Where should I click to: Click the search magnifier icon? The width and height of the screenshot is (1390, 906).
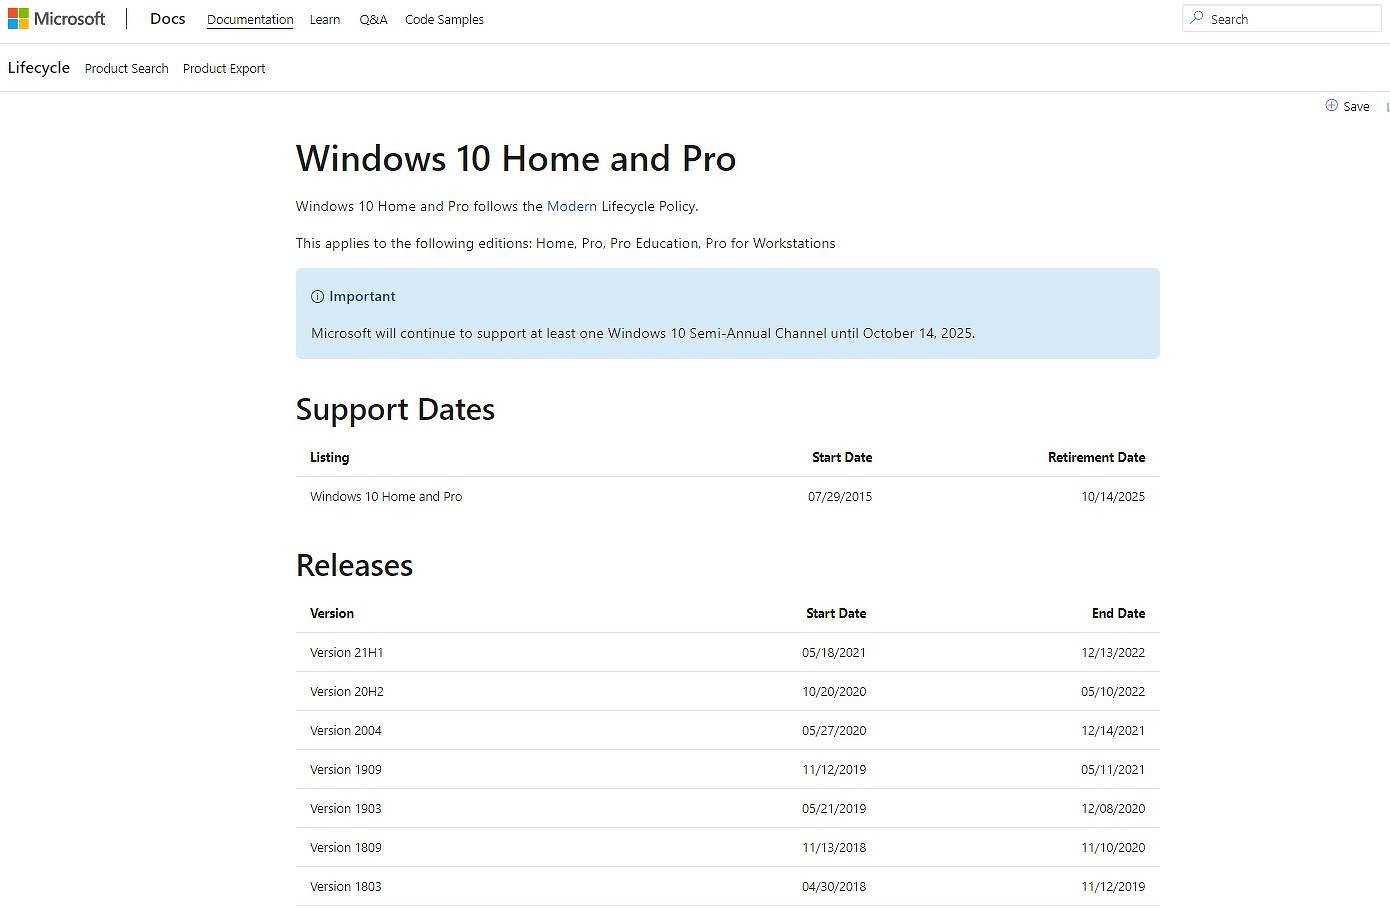(x=1196, y=18)
